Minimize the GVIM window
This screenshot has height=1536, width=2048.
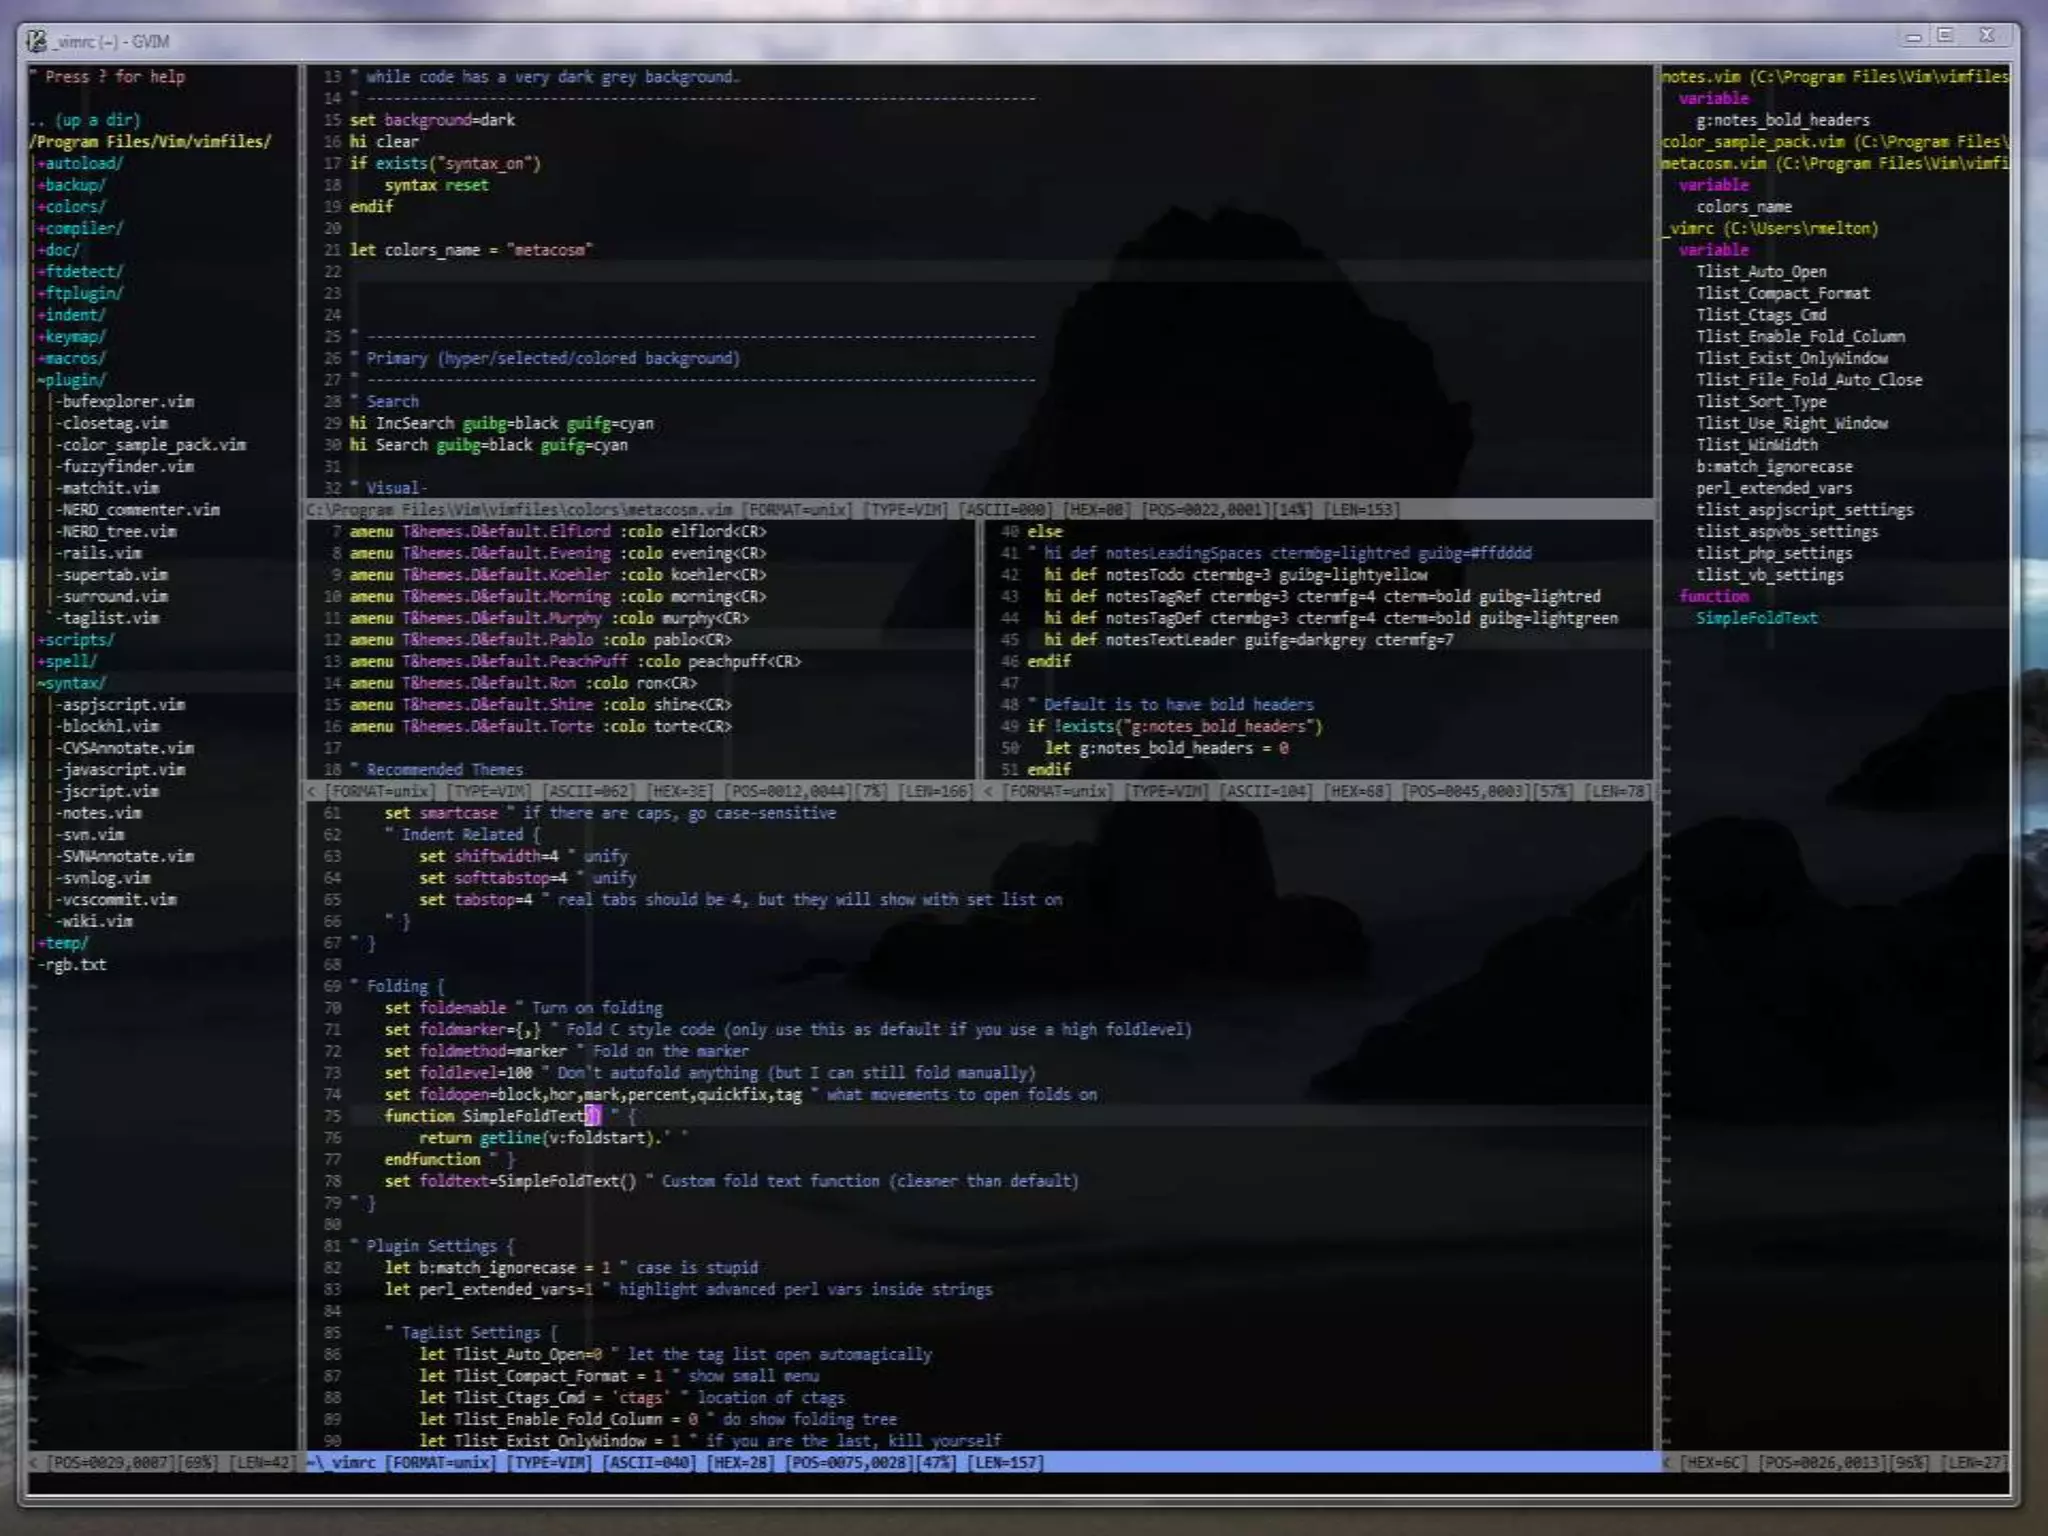[1913, 37]
